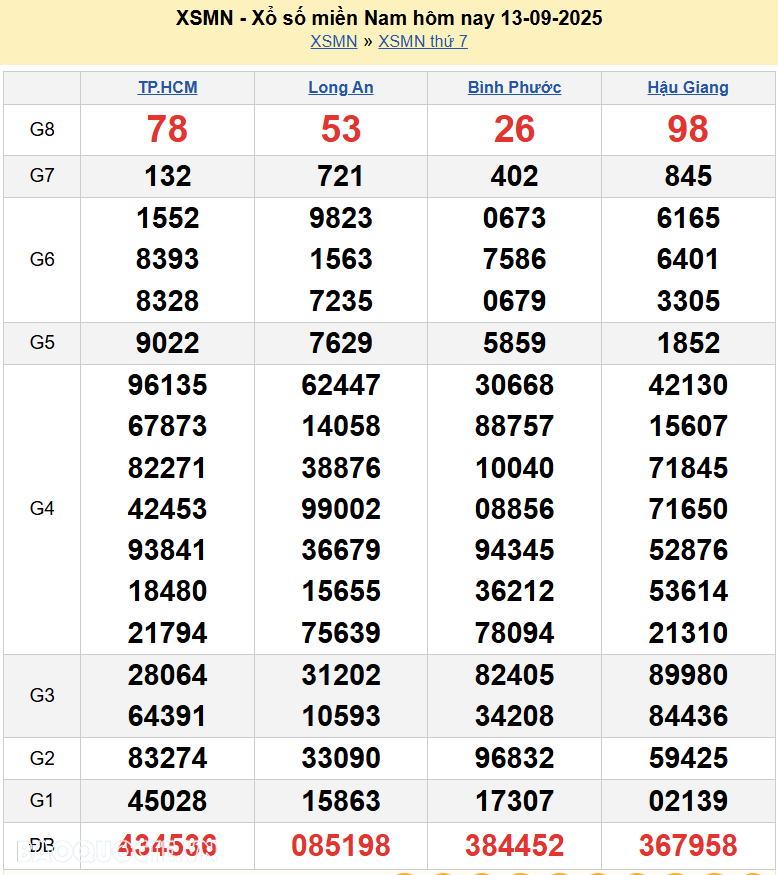Select the special prize number 367958
The width and height of the screenshot is (778, 875).
pyautogui.click(x=688, y=845)
